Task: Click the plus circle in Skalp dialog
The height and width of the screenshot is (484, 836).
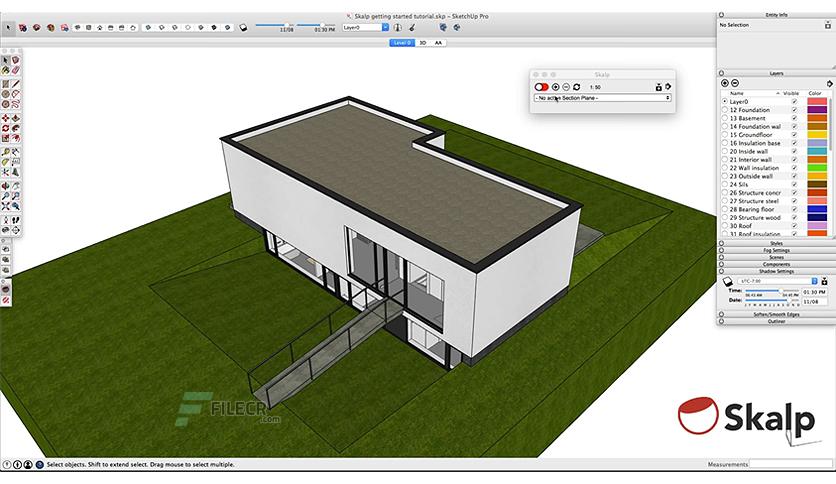Action: pyautogui.click(x=556, y=87)
